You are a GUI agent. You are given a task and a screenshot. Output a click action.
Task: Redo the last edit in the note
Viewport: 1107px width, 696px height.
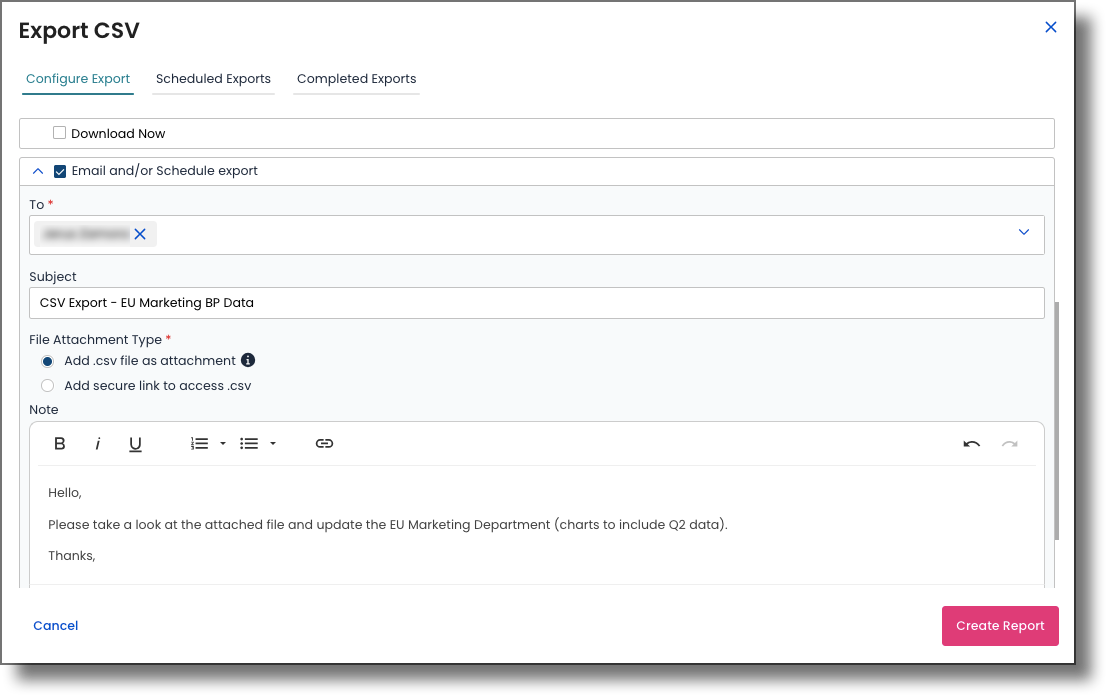(1010, 443)
